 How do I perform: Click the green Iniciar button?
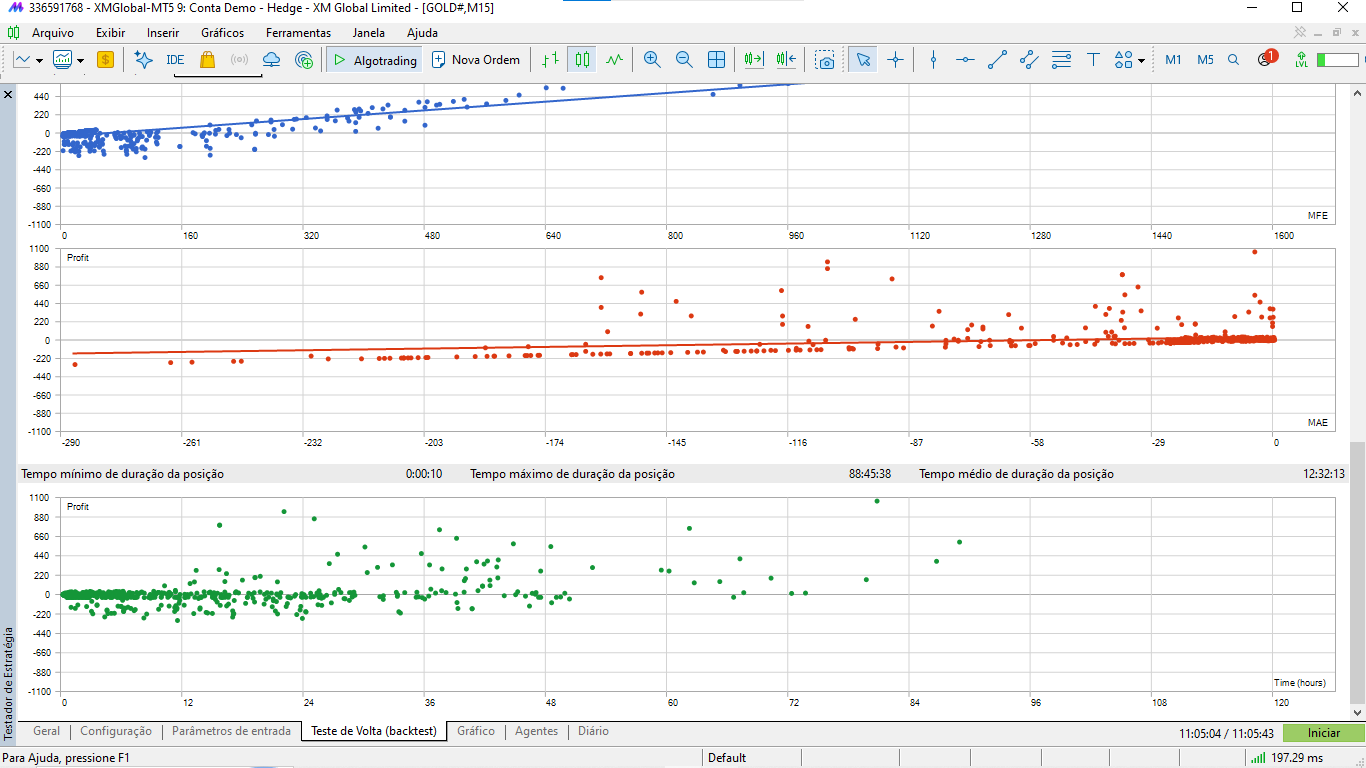1324,733
